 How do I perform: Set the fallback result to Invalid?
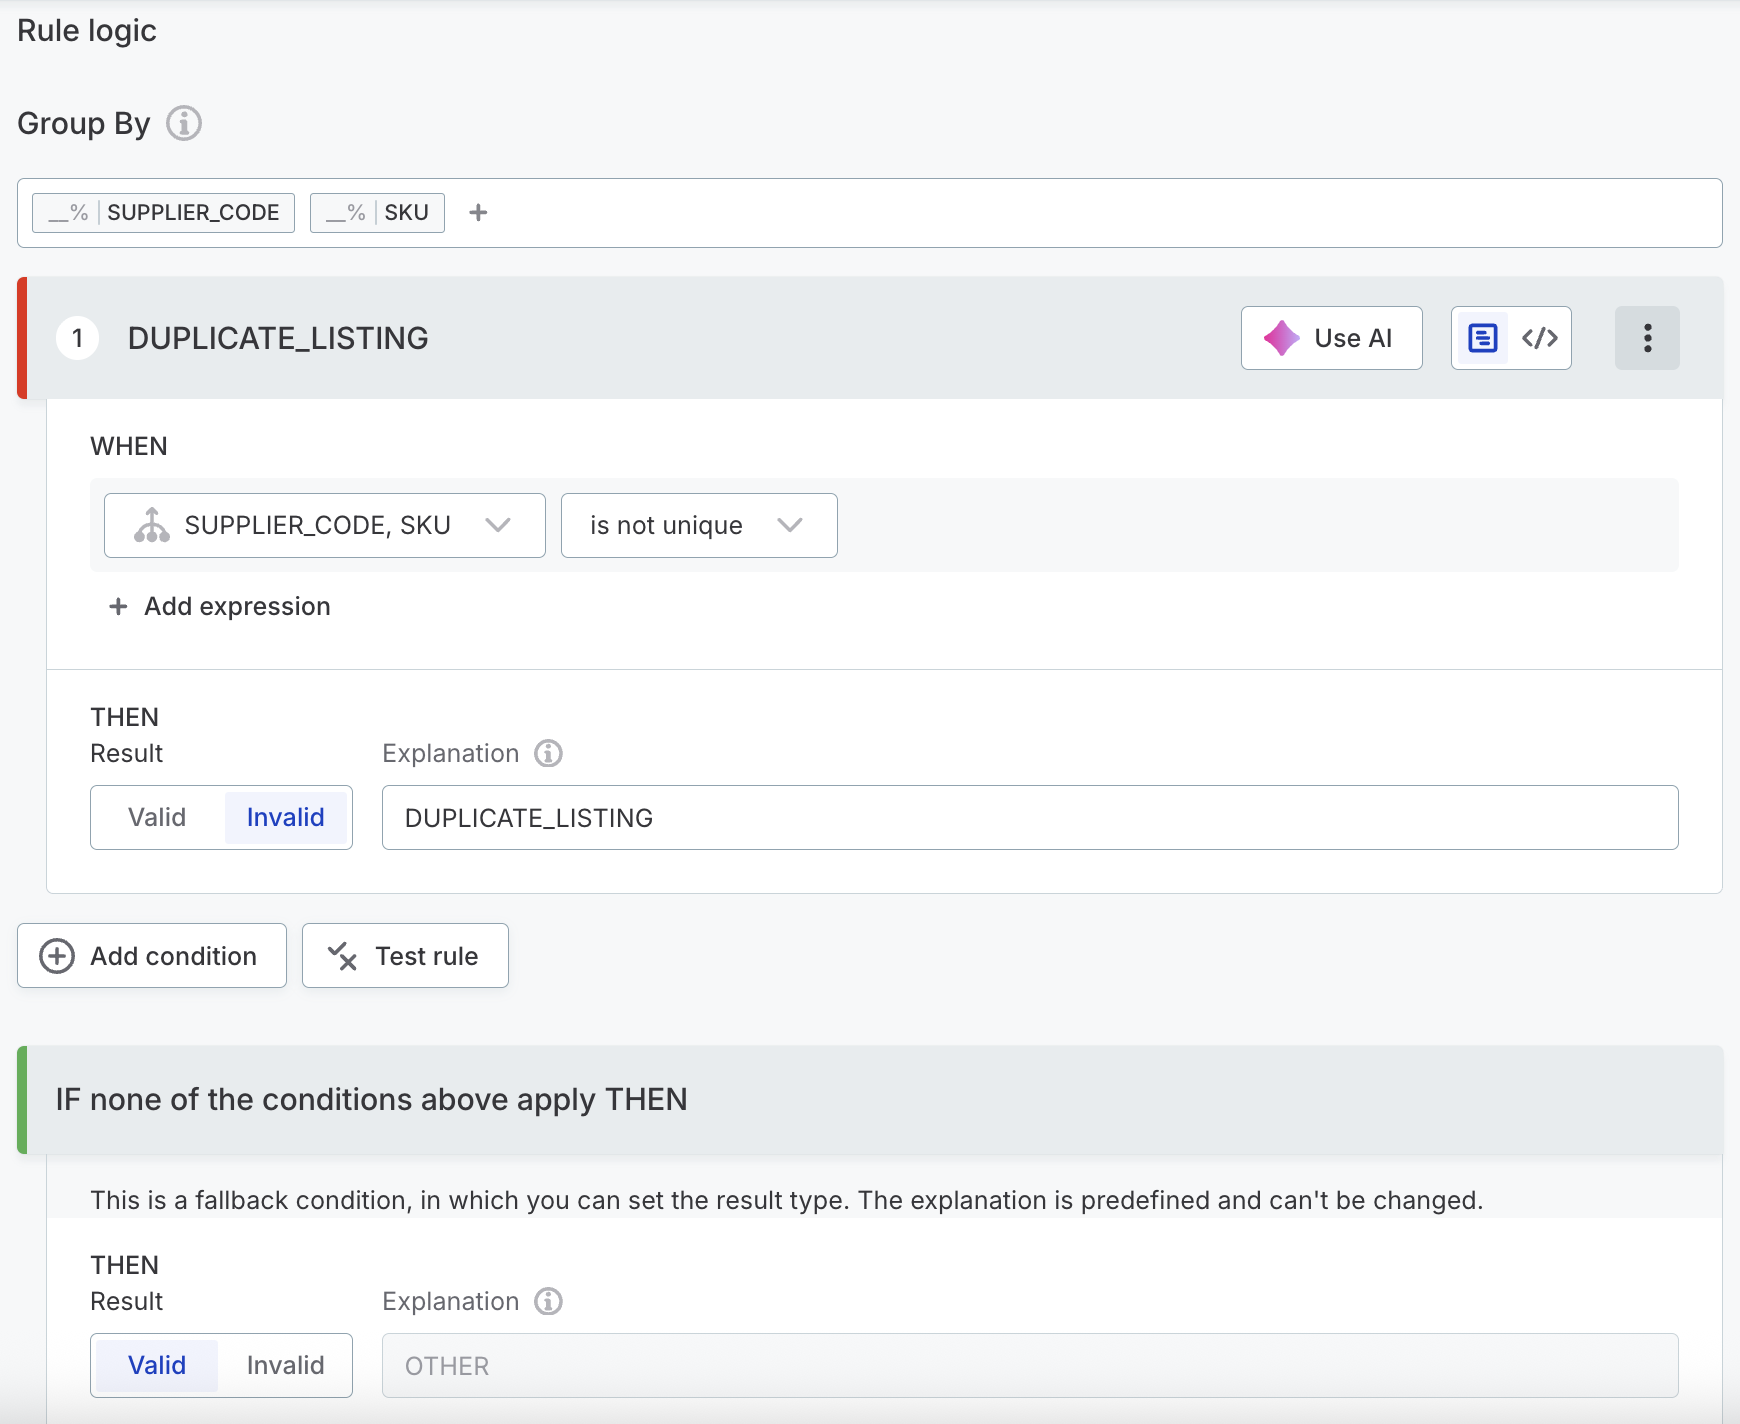coord(285,1365)
